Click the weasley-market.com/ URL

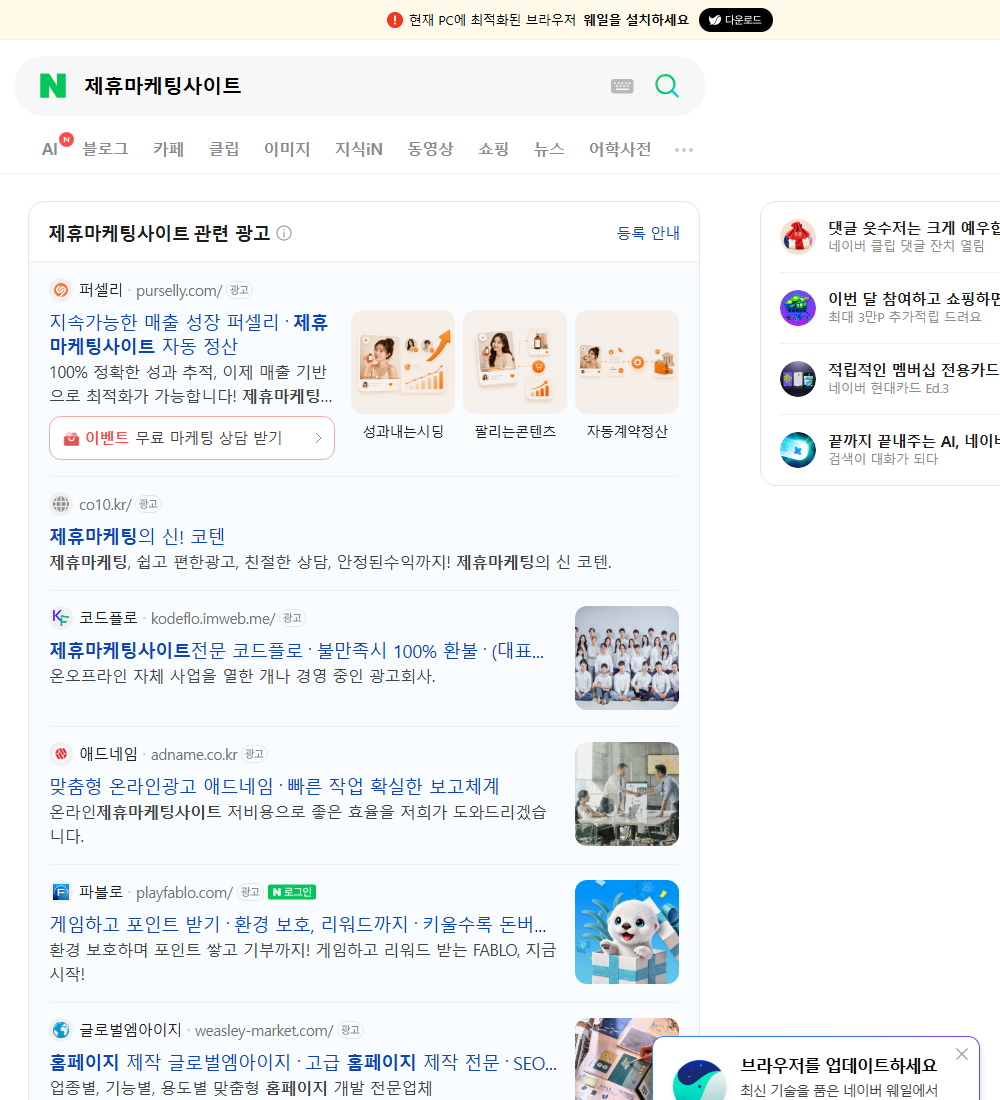[x=264, y=1031]
